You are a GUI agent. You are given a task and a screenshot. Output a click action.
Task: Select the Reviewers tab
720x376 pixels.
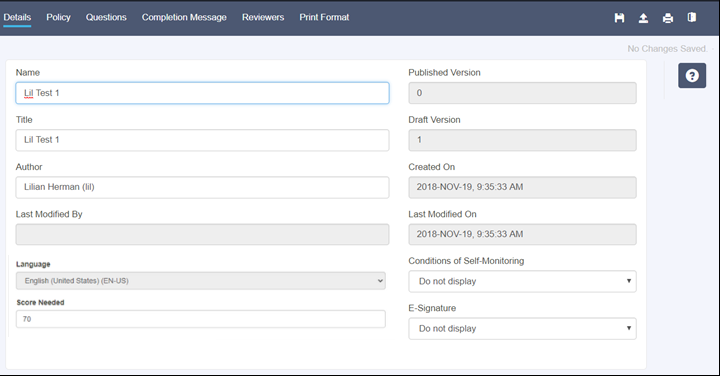pyautogui.click(x=263, y=17)
